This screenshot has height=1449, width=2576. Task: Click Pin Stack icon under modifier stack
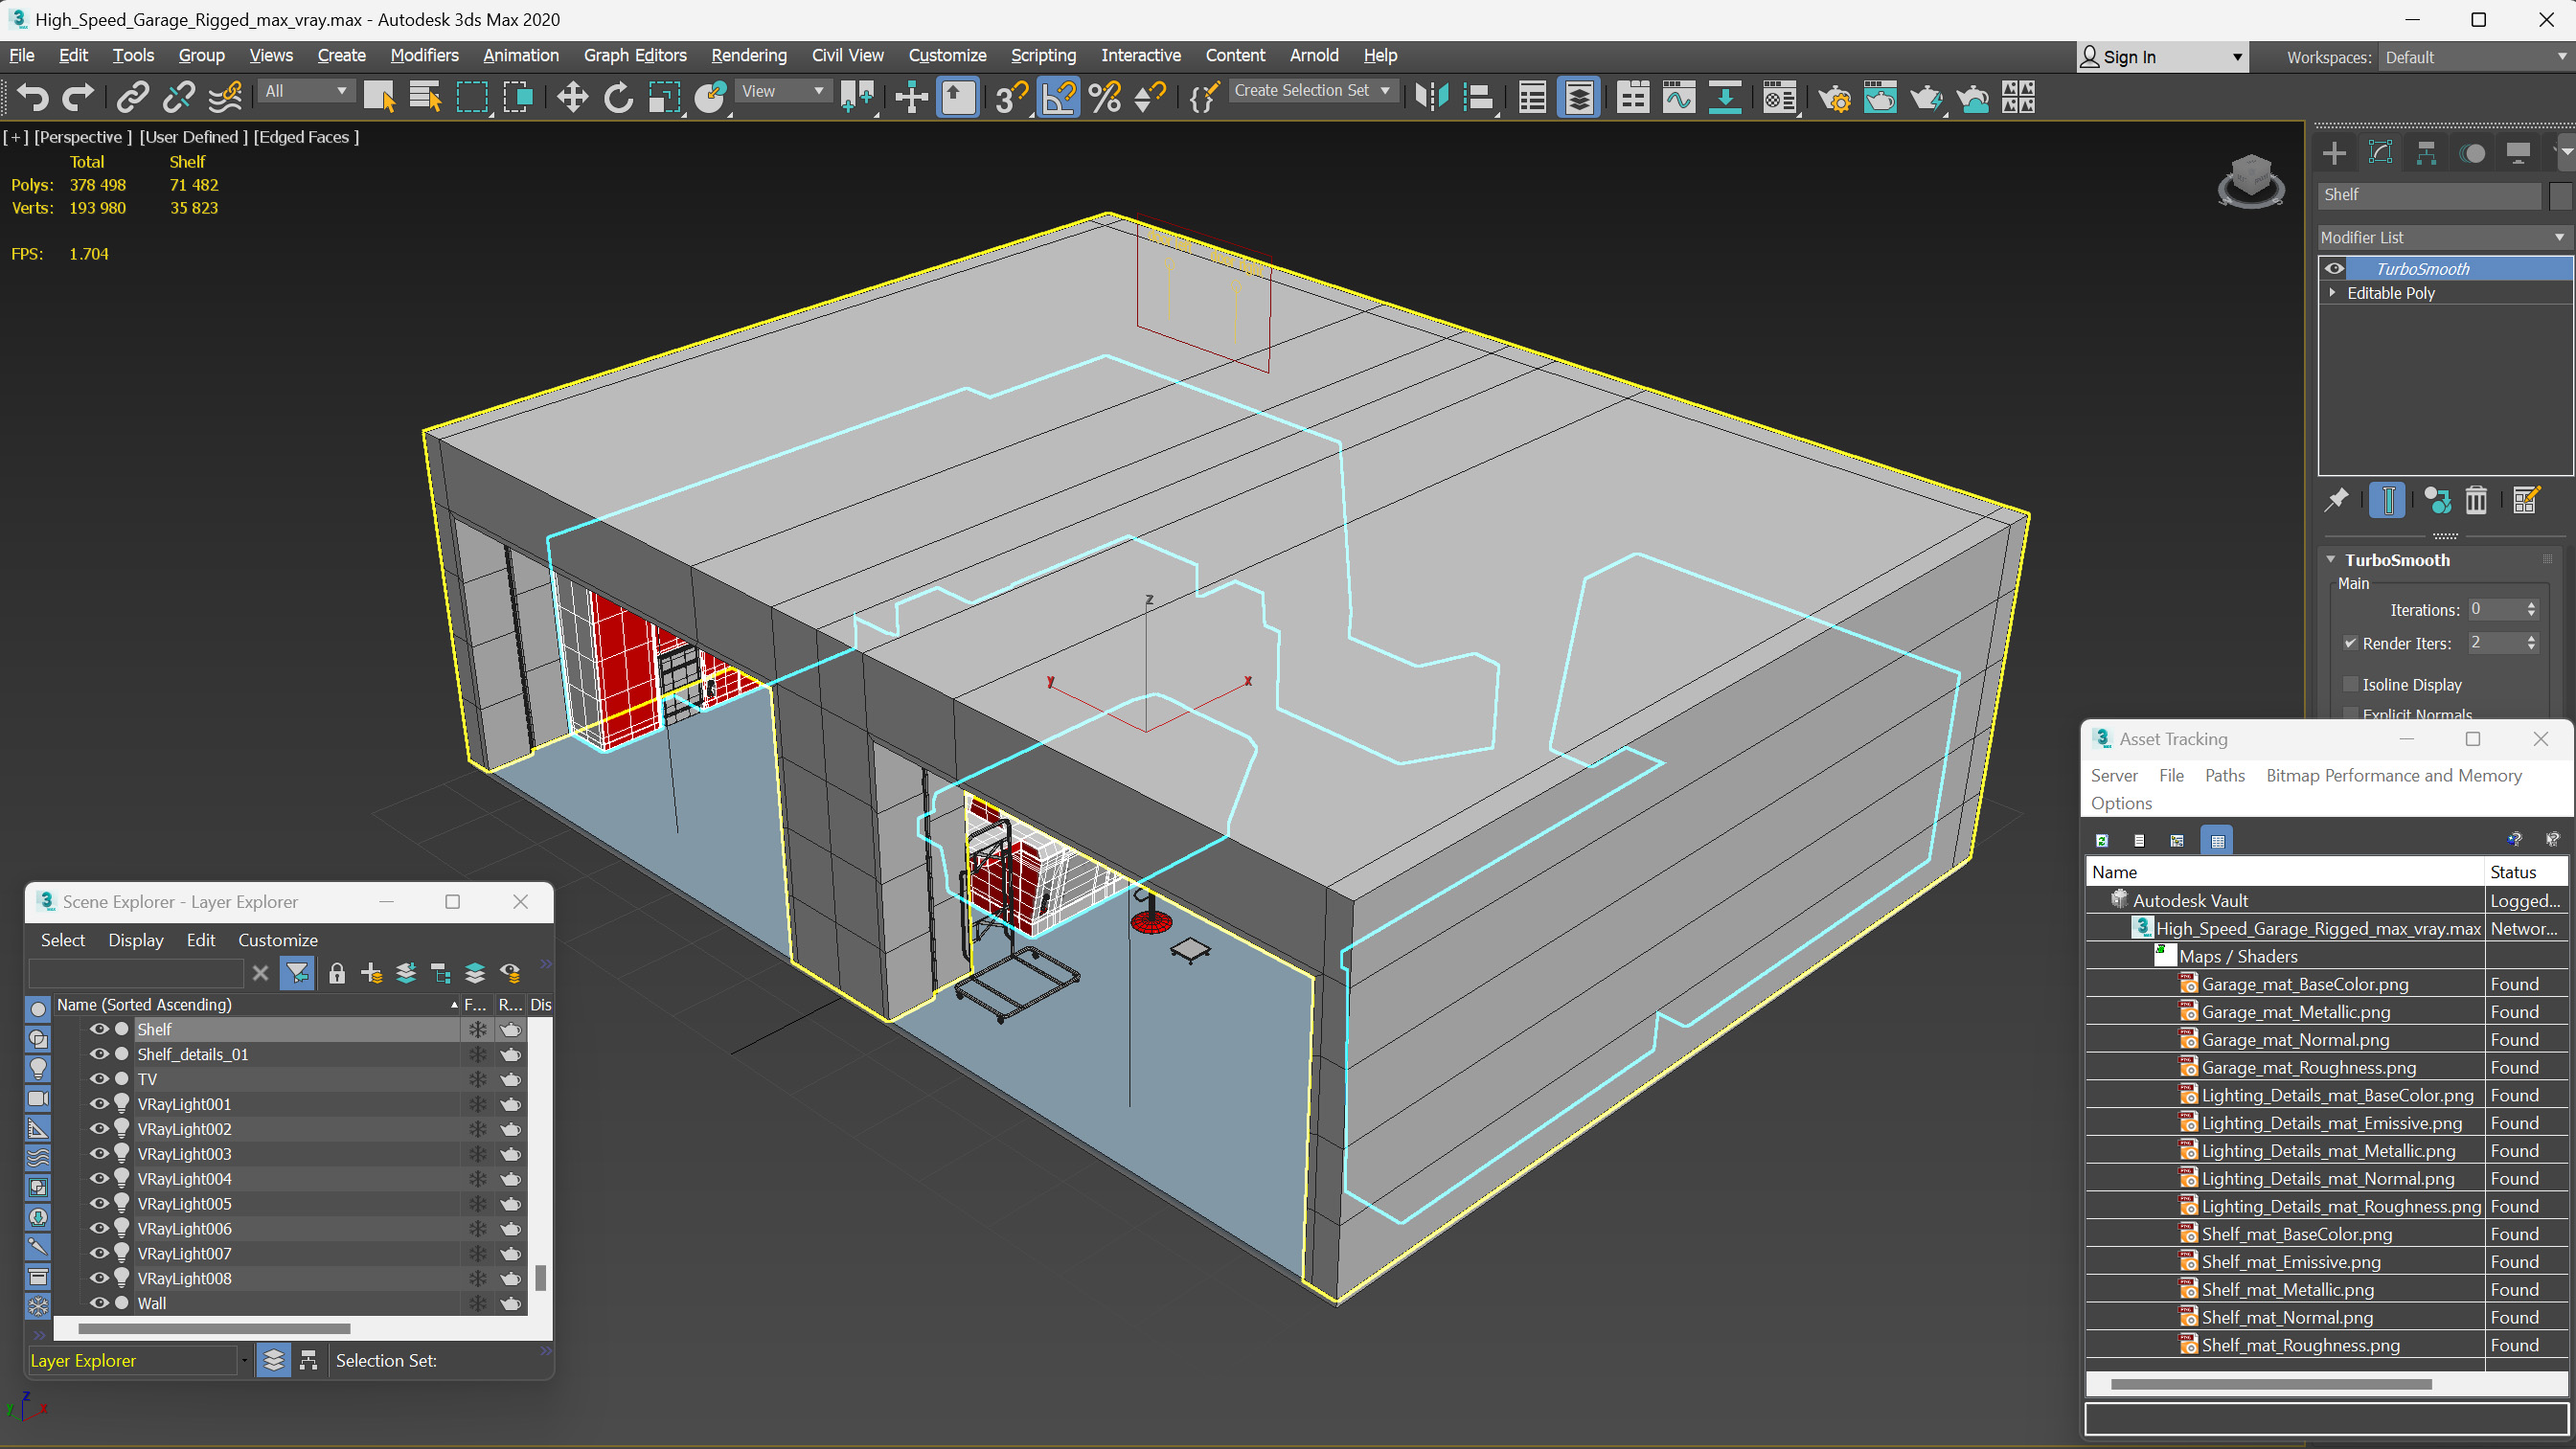(x=2336, y=499)
